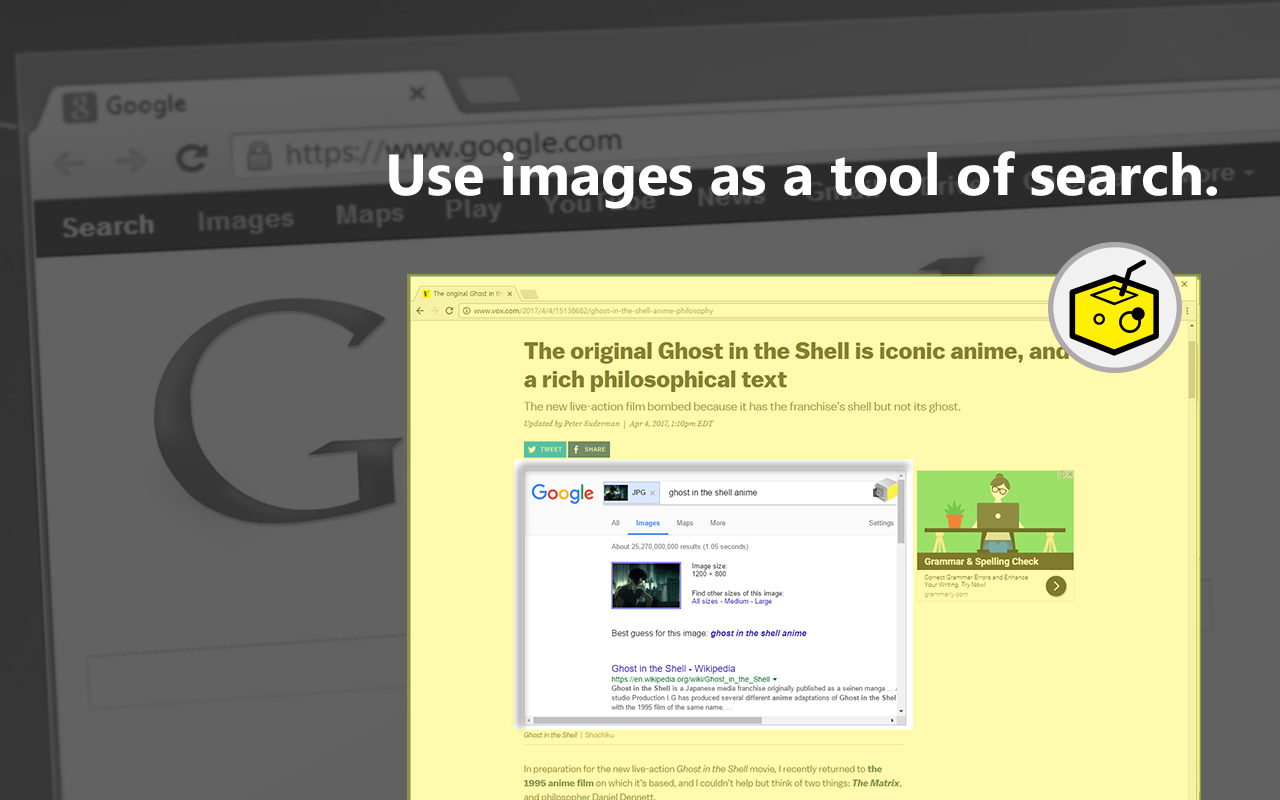This screenshot has height=800, width=1280.
Task: Click 'Maps' in background Google nav bar
Action: 370,214
